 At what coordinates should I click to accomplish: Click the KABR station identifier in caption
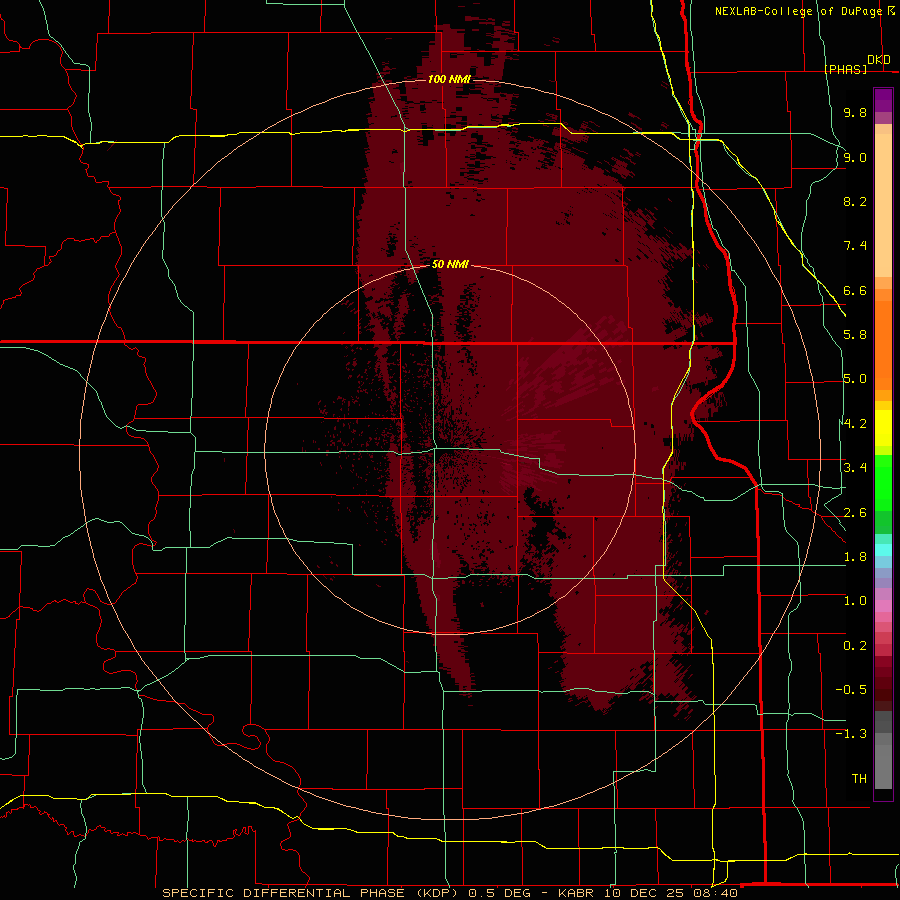(x=576, y=893)
